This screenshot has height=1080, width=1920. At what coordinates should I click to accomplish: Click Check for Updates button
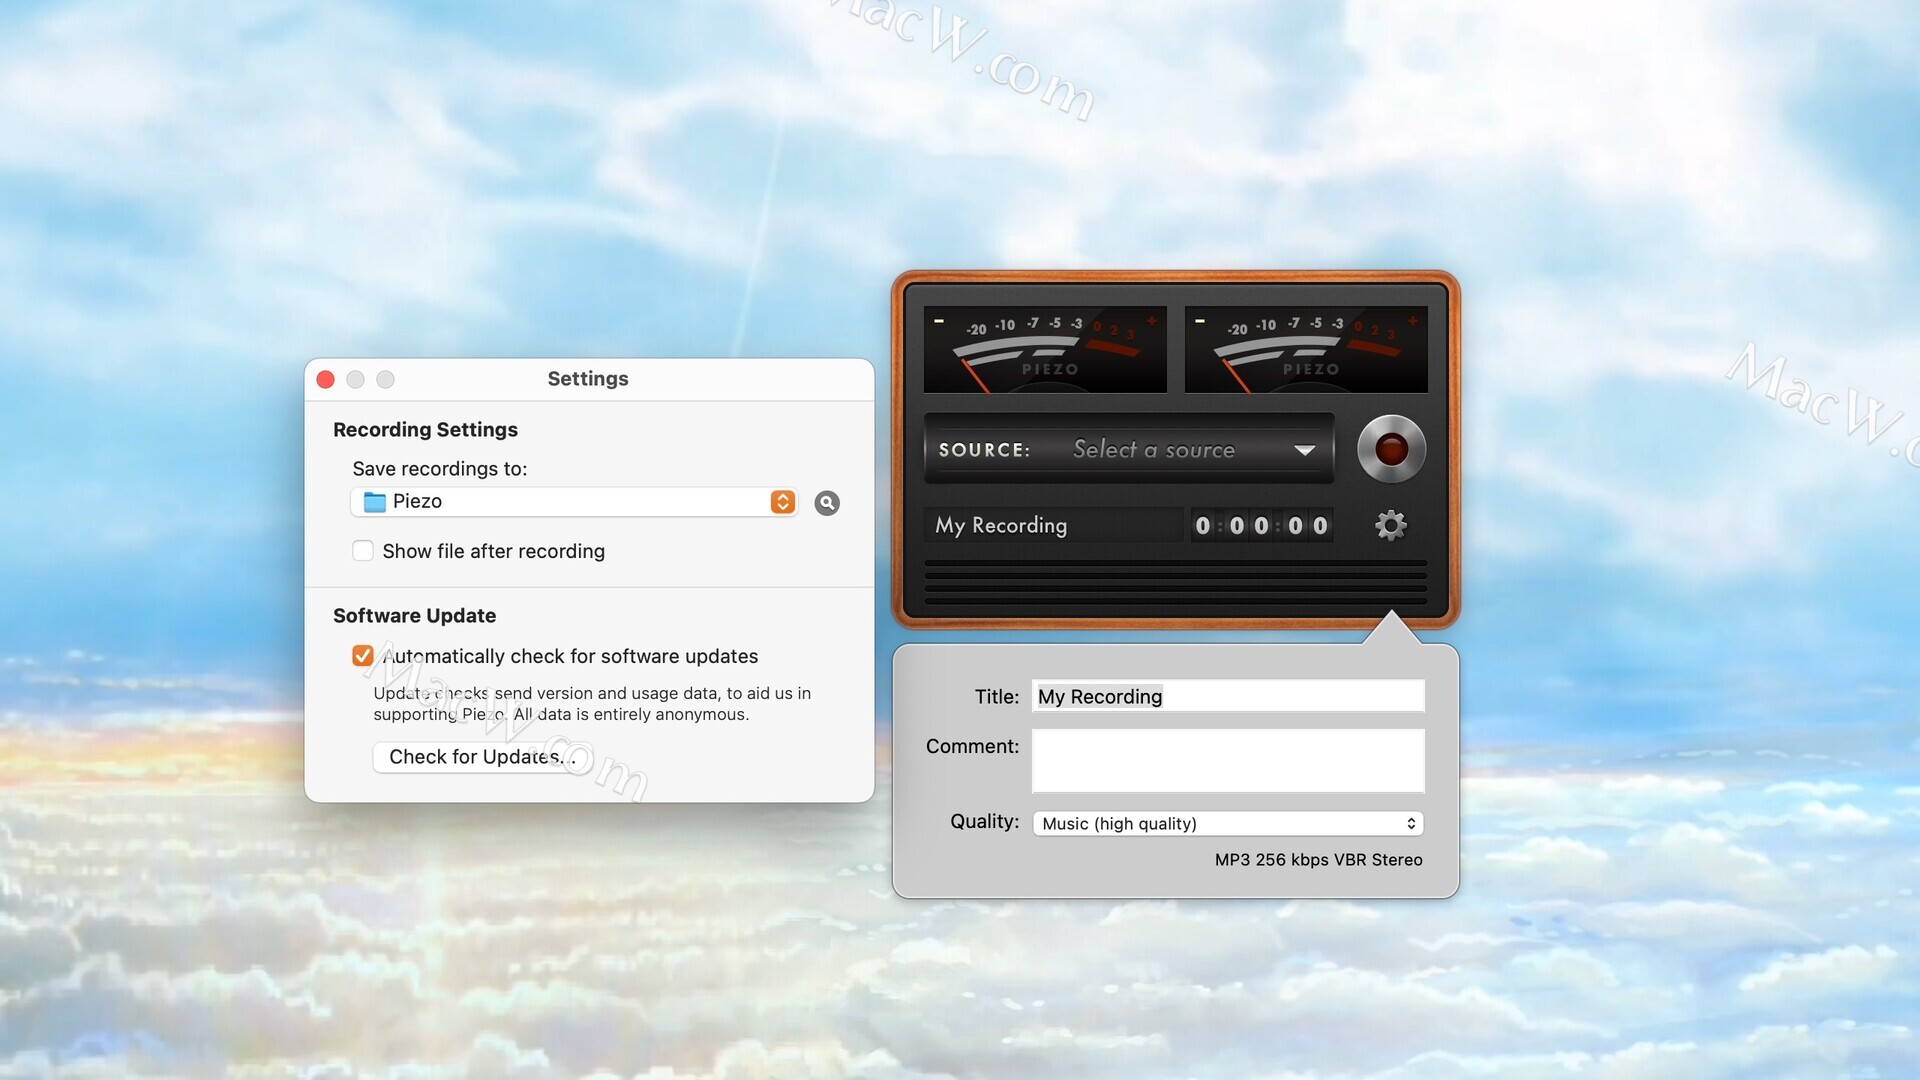482,757
